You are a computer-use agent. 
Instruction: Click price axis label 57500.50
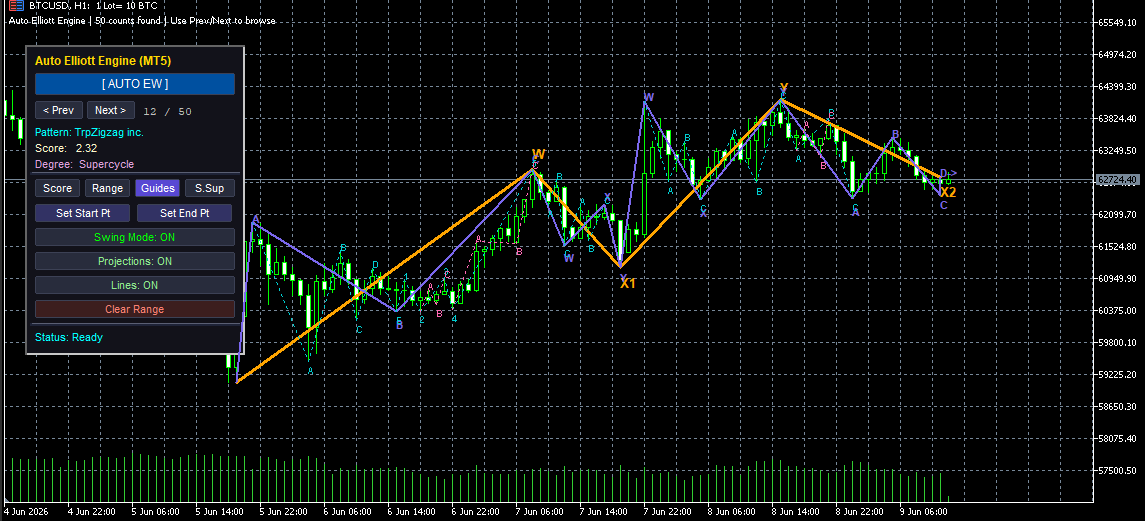click(x=1118, y=471)
